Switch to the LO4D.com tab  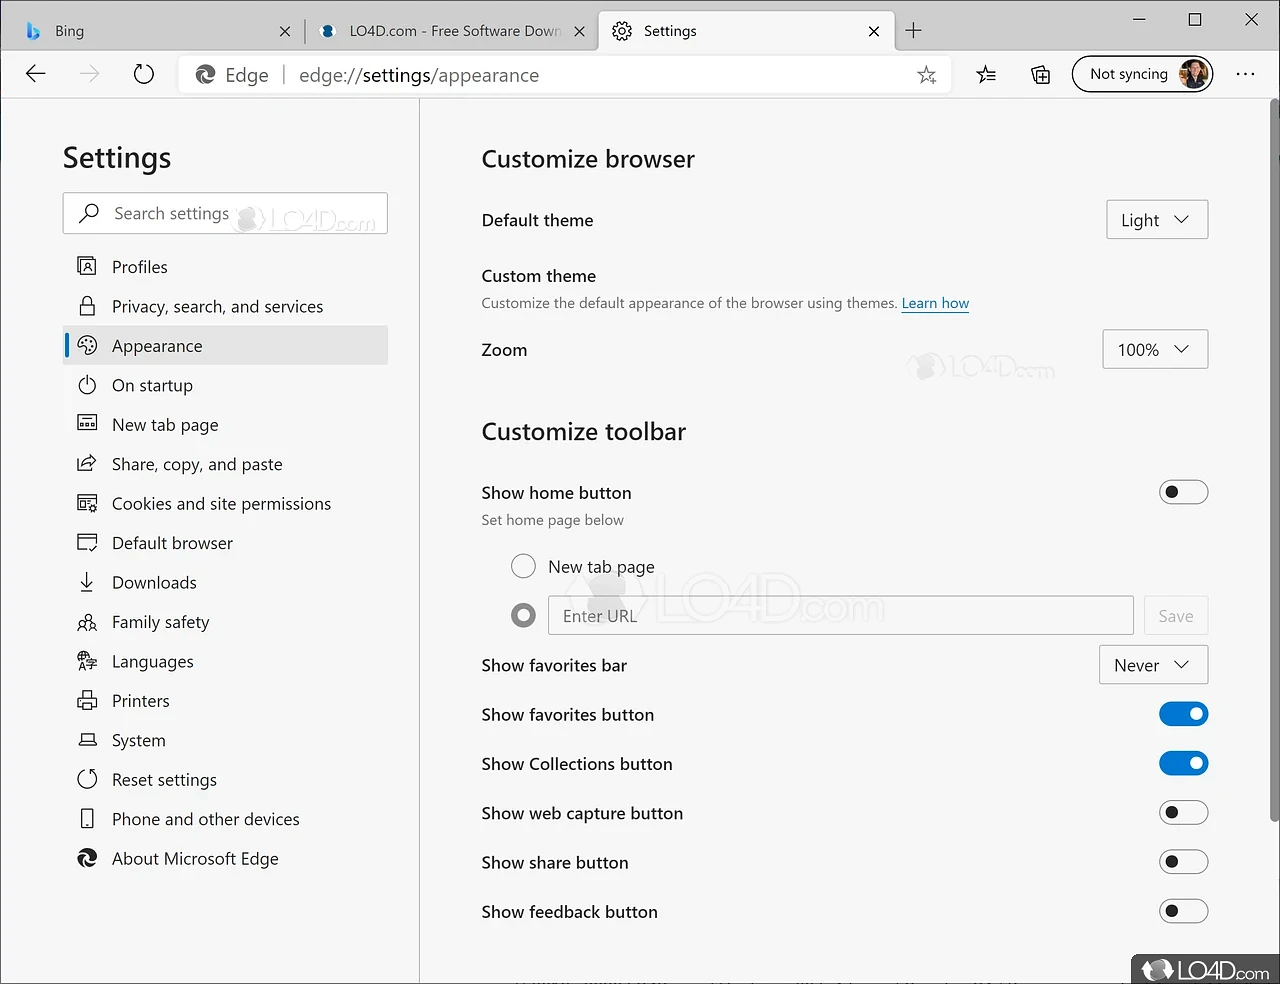coord(450,31)
